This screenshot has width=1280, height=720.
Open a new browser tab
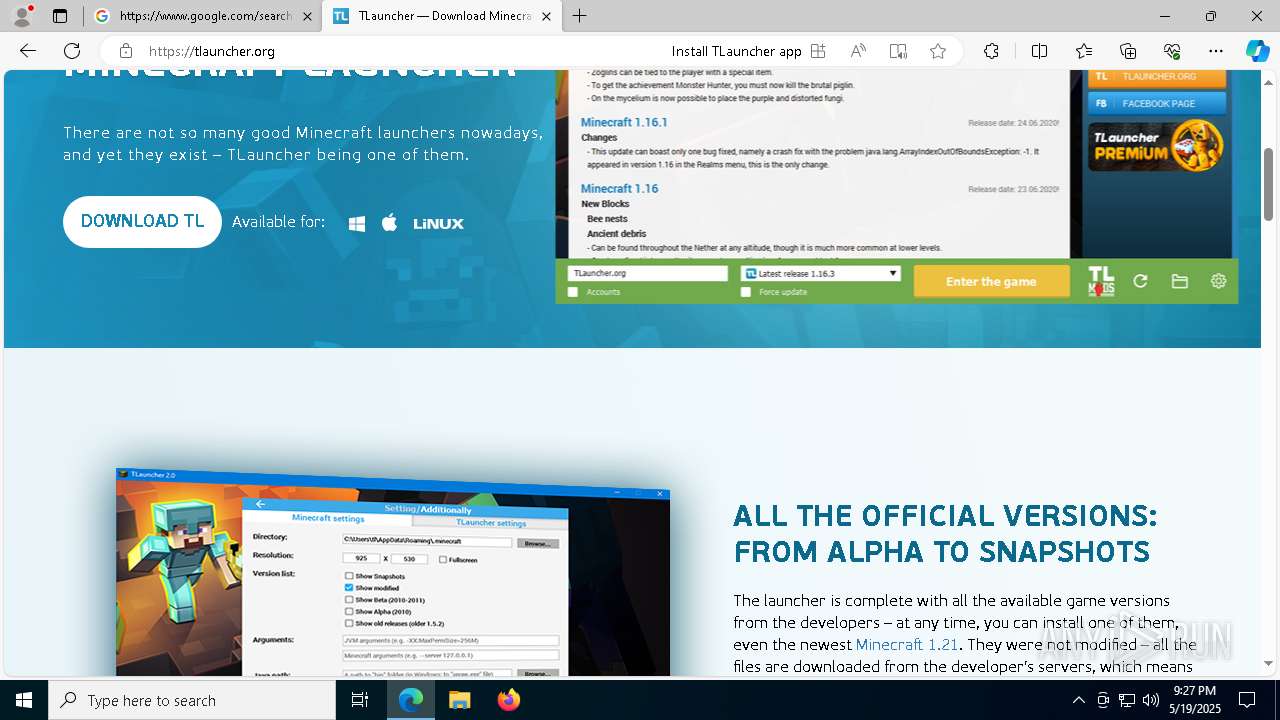tap(580, 16)
